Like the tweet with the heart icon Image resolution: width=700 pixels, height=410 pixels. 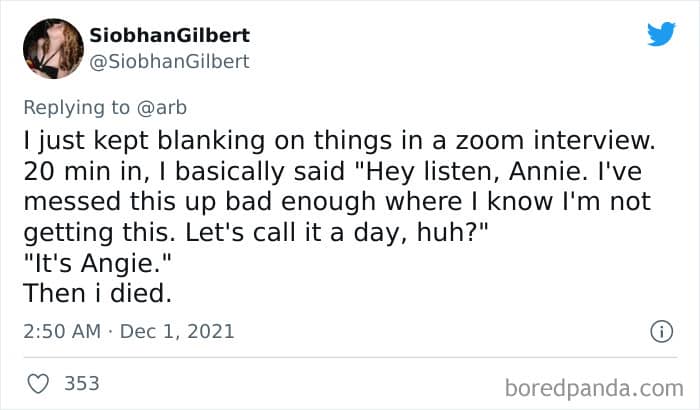coord(39,383)
